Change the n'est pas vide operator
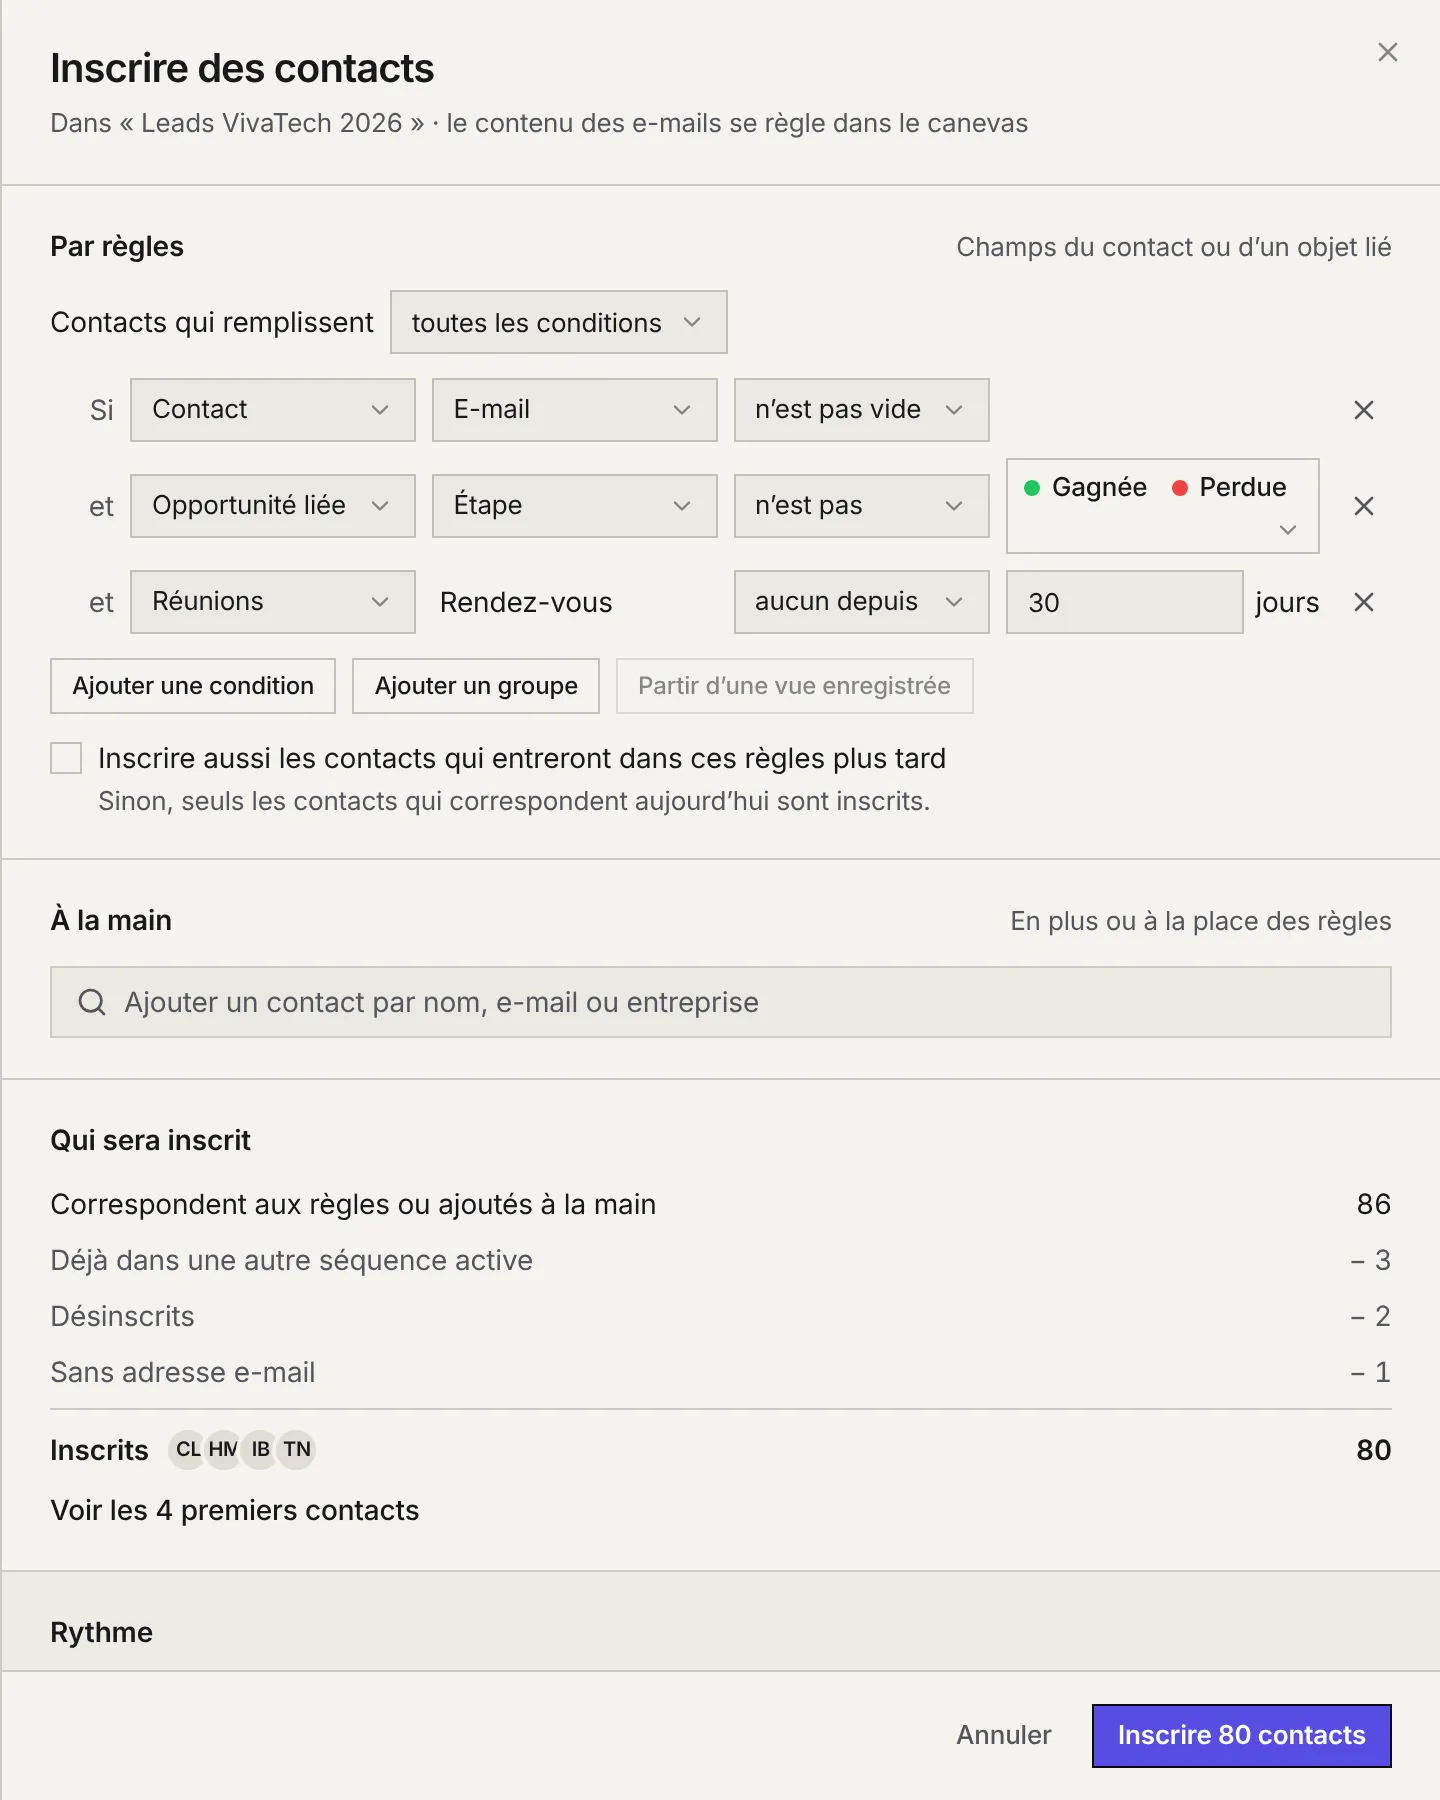Screen dimensions: 1440x1800 (x=861, y=410)
